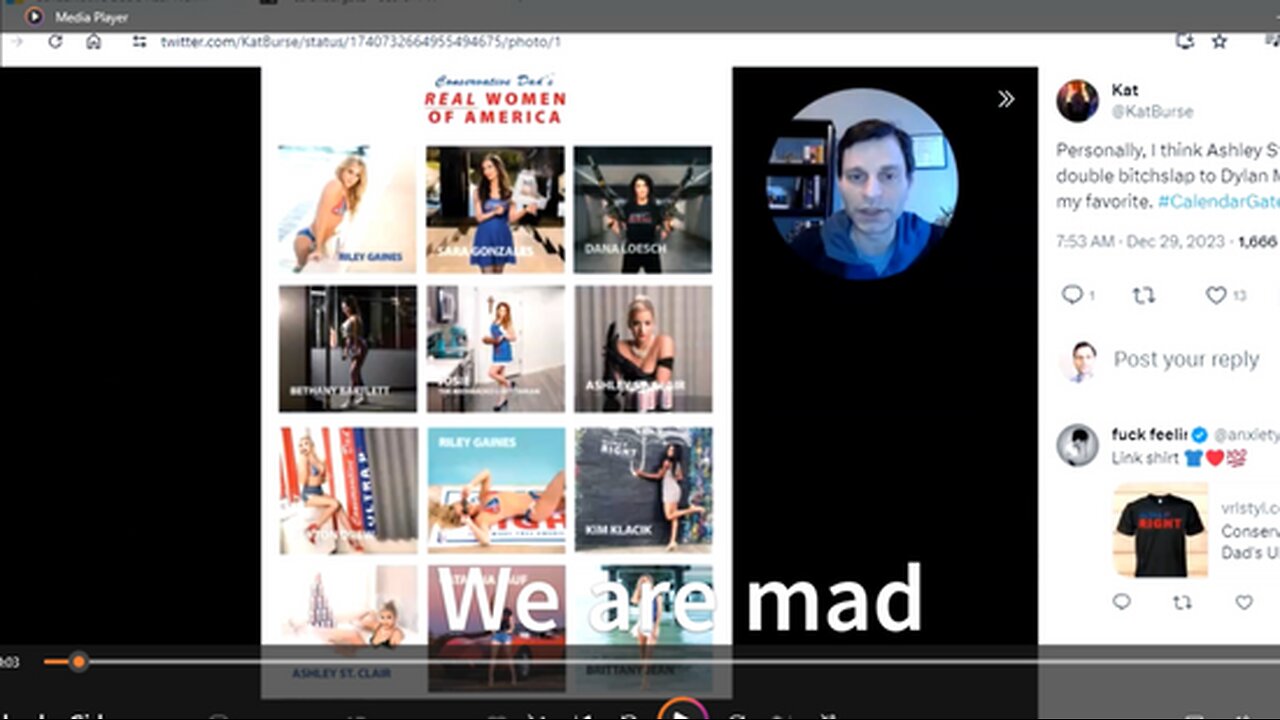The height and width of the screenshot is (720, 1280).
Task: Bookmark this page with the star icon
Action: [1219, 41]
